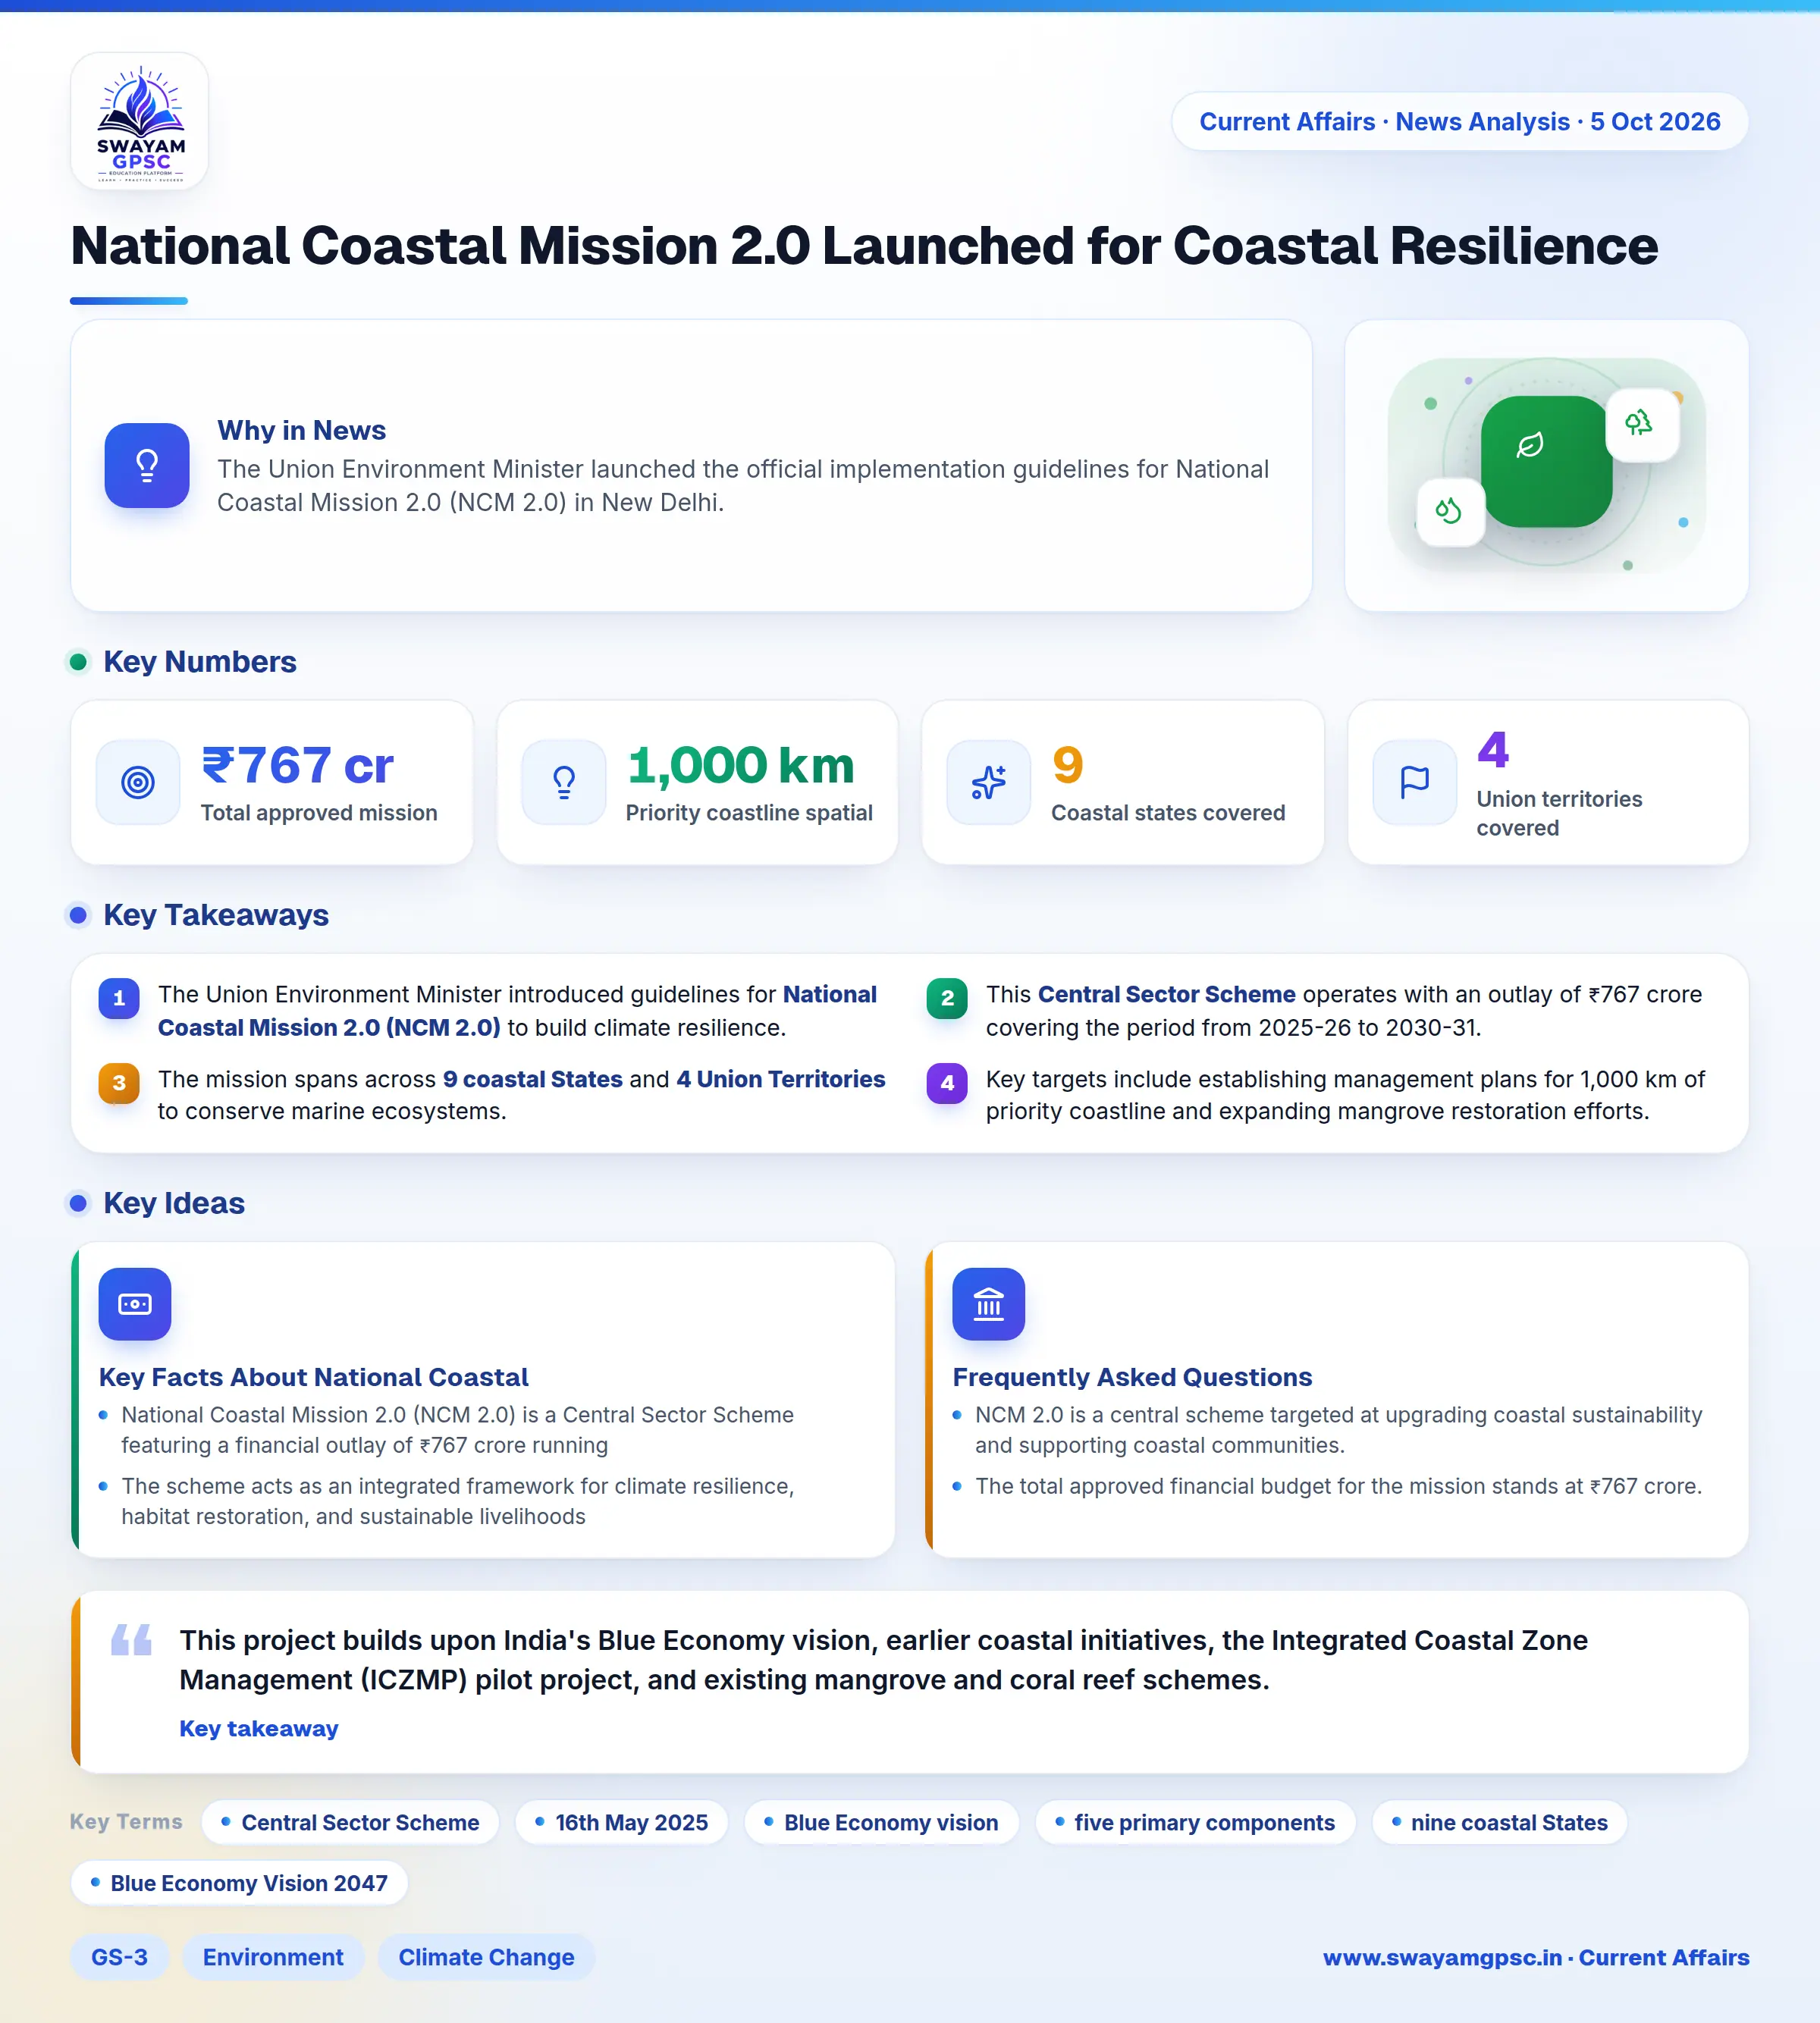Click the green number 2 takeaway badge
Viewport: 1820px width, 2023px height.
pos(947,998)
